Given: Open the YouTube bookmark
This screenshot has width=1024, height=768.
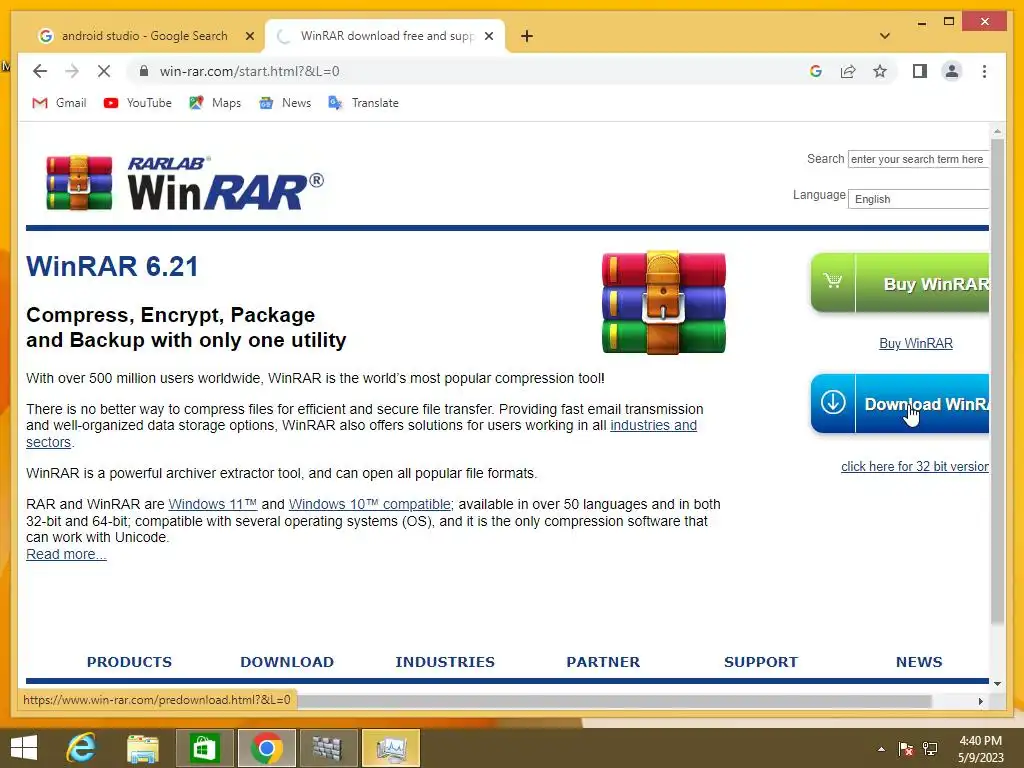Looking at the screenshot, I should click(138, 103).
